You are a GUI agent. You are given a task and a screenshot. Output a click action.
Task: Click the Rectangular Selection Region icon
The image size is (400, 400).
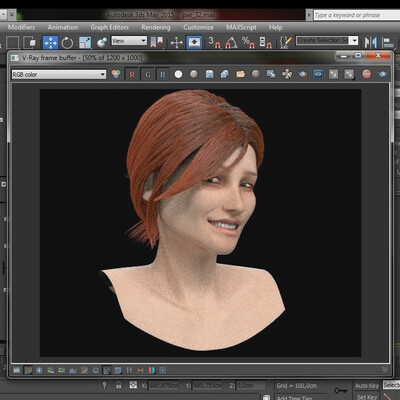(13, 42)
